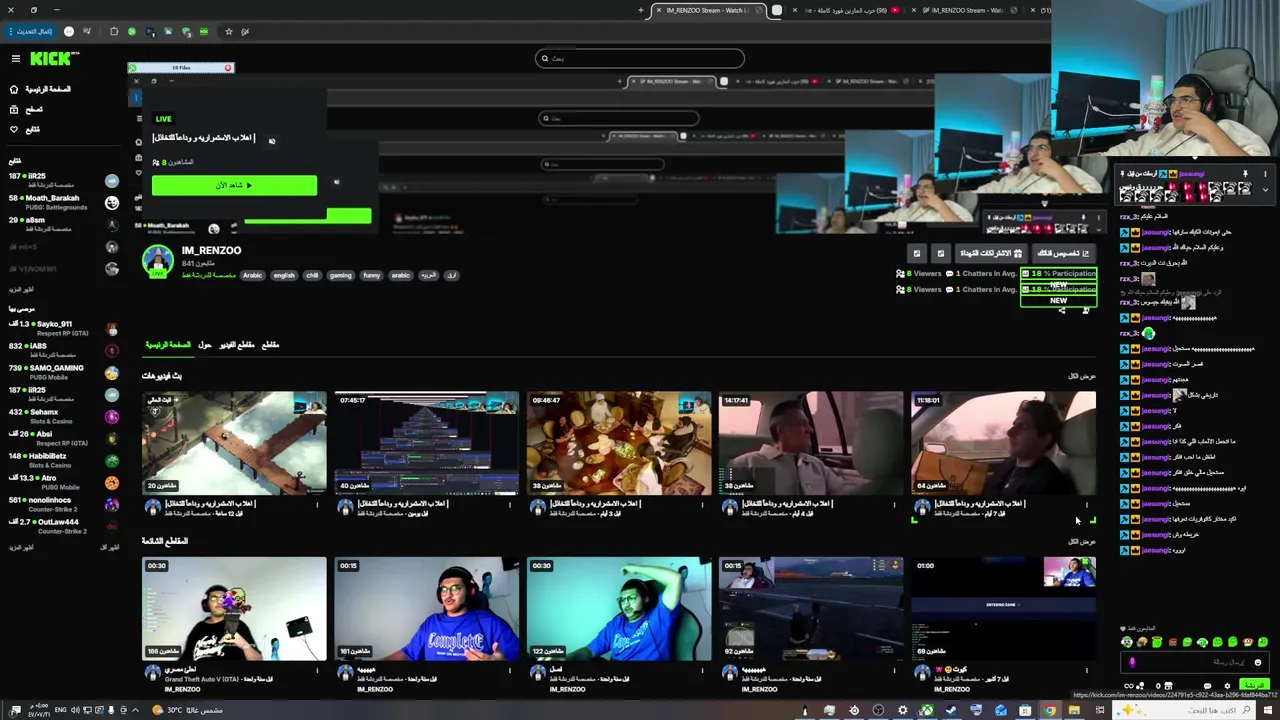1280x720 pixels.
Task: Open Chrome from the taskbar
Action: (x=1050, y=710)
